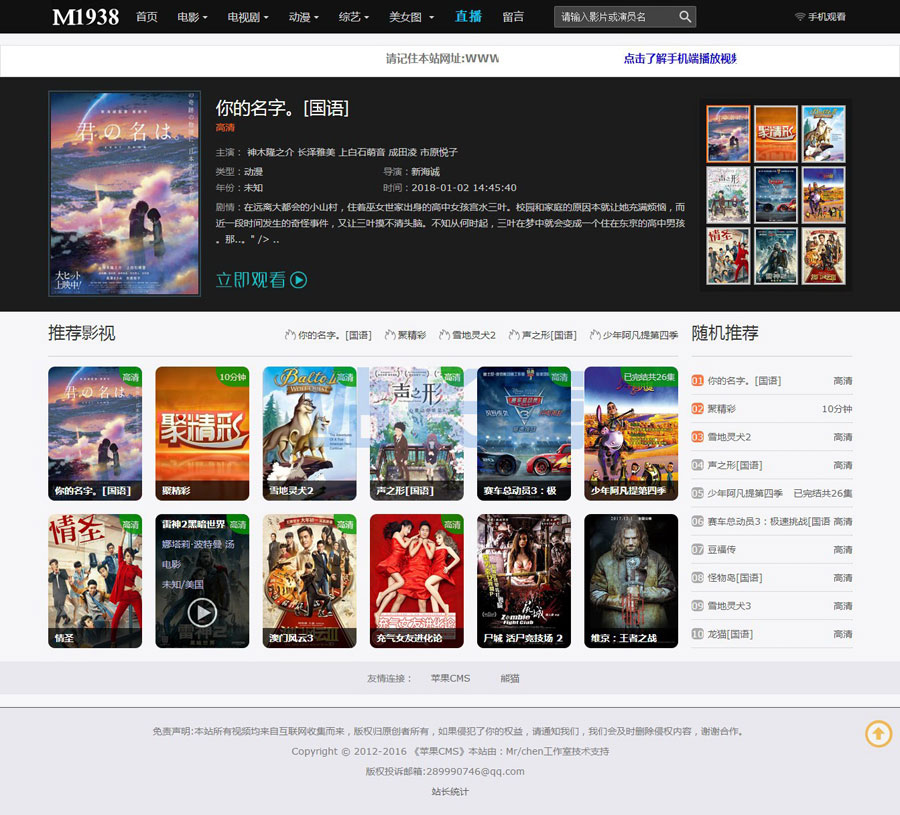The image size is (900, 815).
Task: Open the 电影 dropdown menu
Action: (x=190, y=17)
